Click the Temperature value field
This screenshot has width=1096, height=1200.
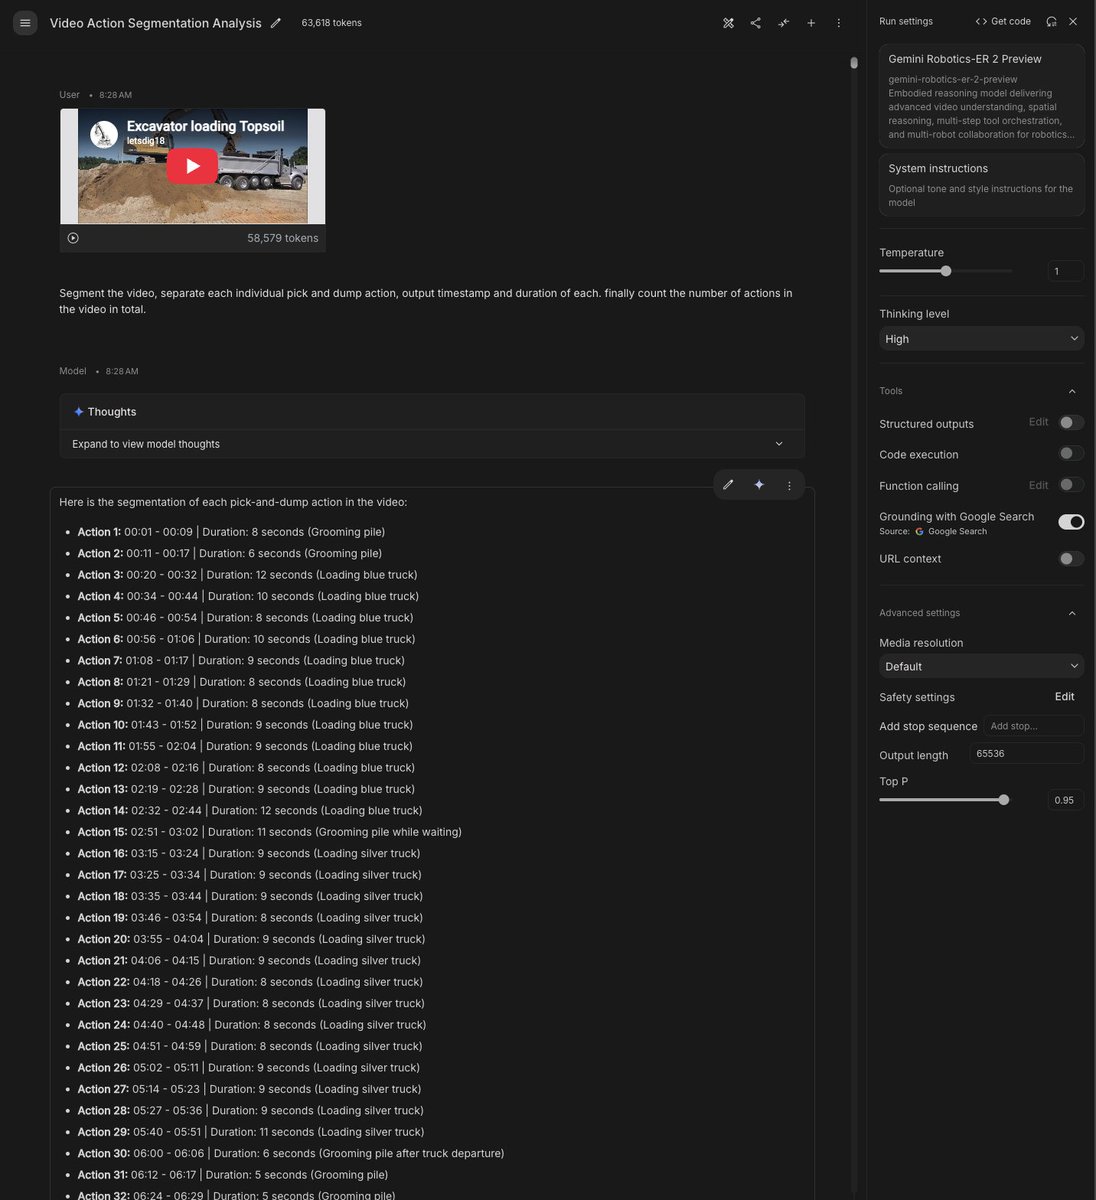pos(1066,271)
